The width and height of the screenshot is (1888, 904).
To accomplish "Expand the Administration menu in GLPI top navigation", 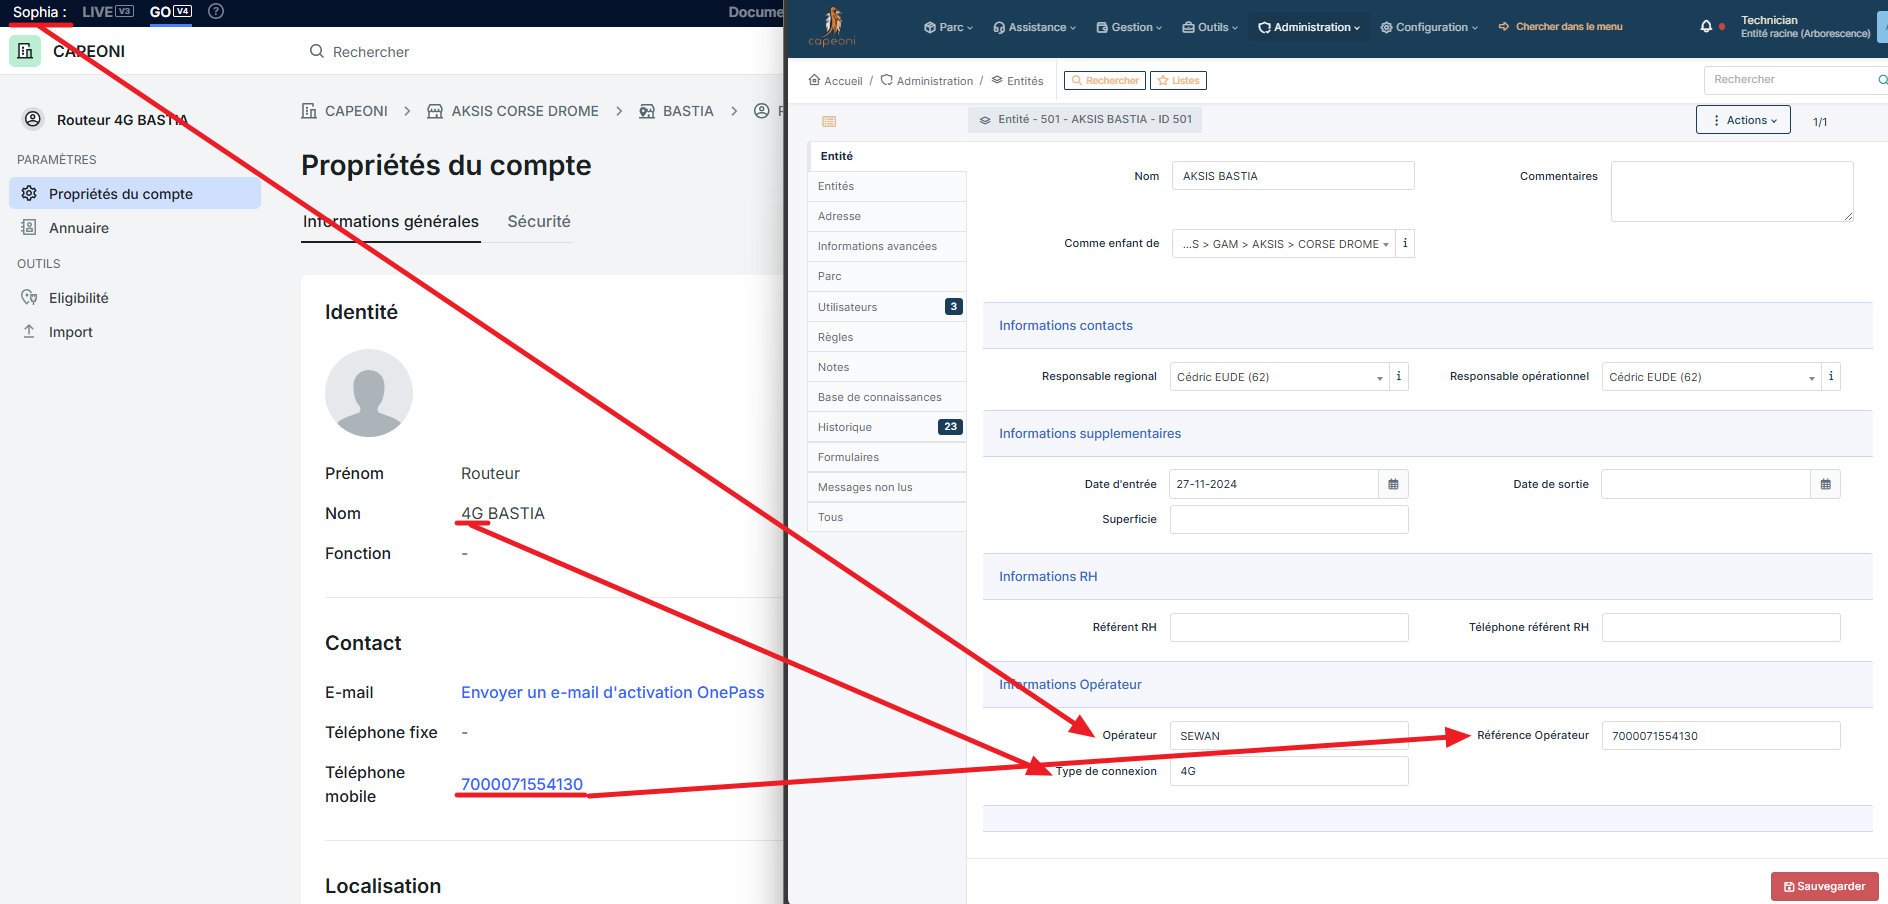I will pyautogui.click(x=1309, y=27).
